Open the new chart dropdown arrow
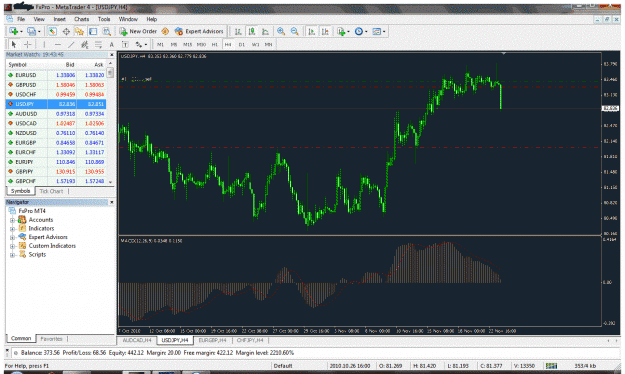625x374 pixels. click(21, 31)
